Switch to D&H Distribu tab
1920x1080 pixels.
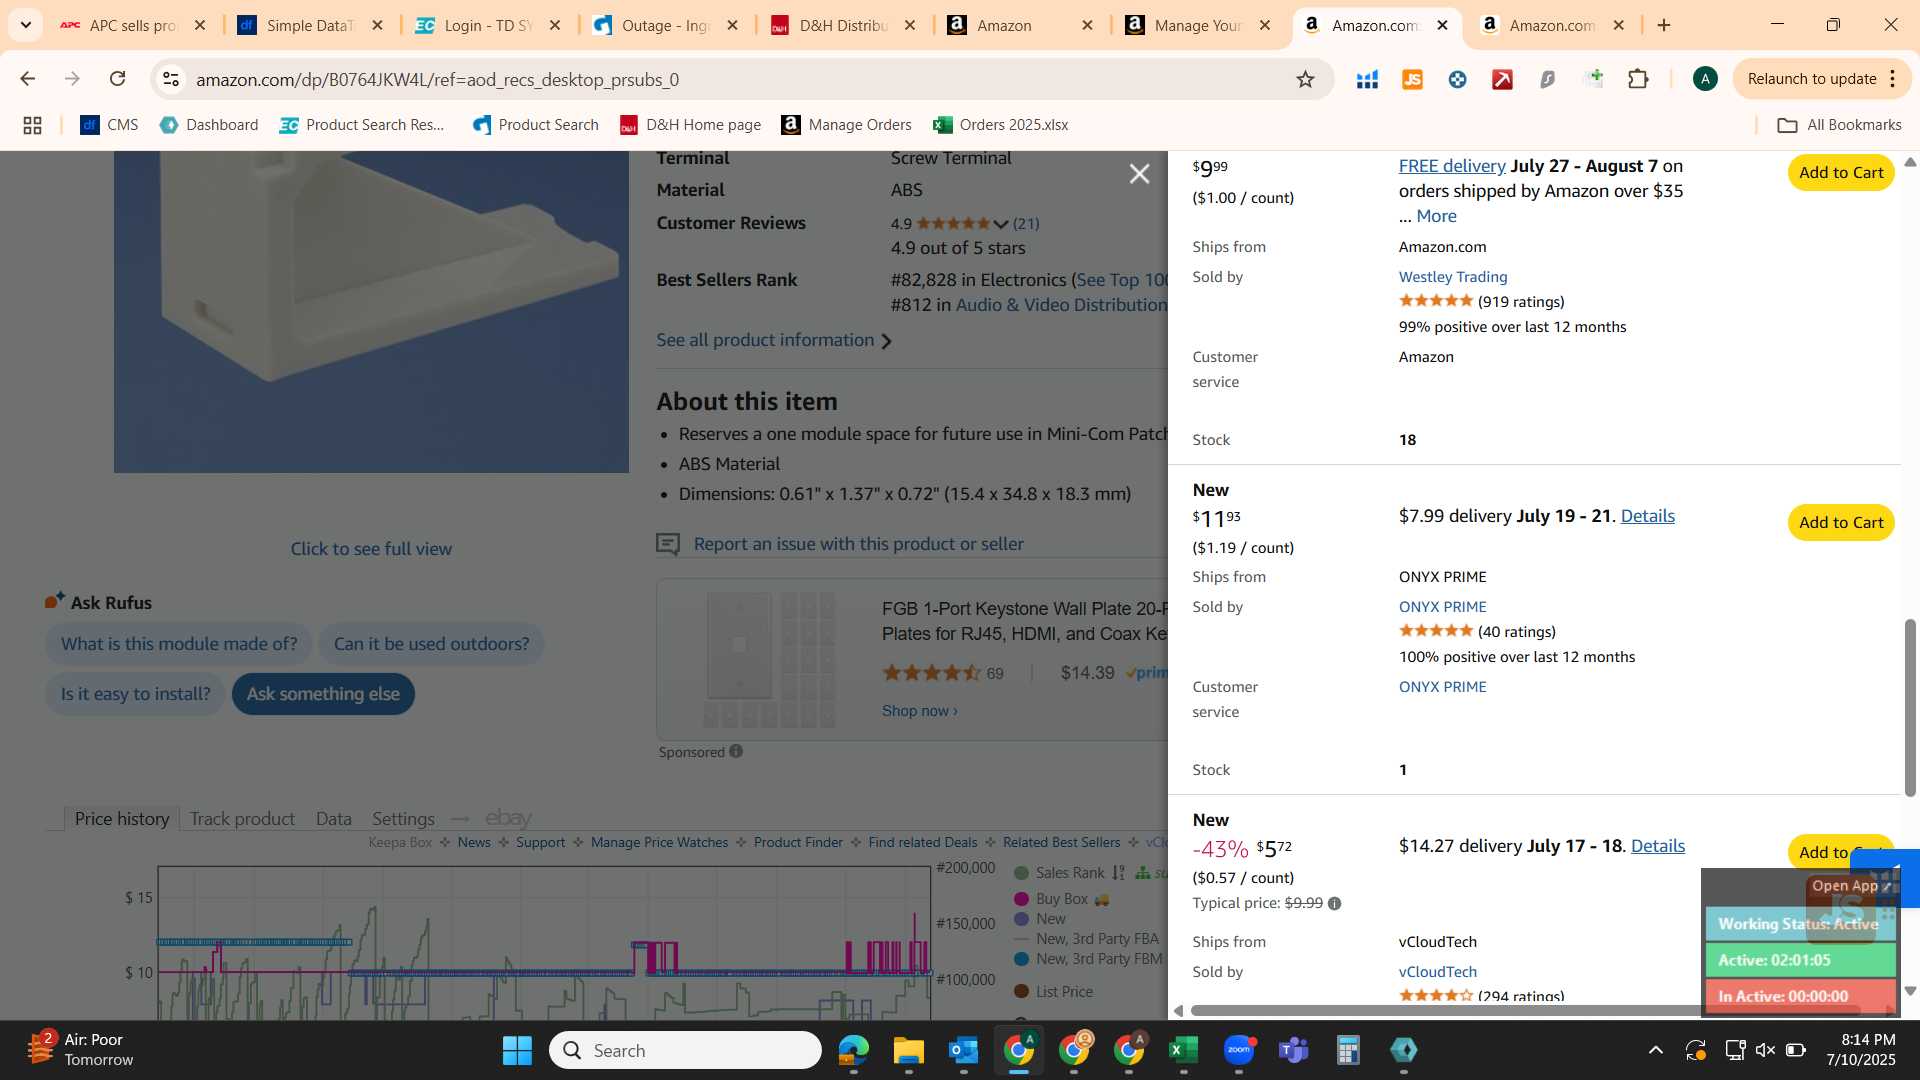(843, 25)
